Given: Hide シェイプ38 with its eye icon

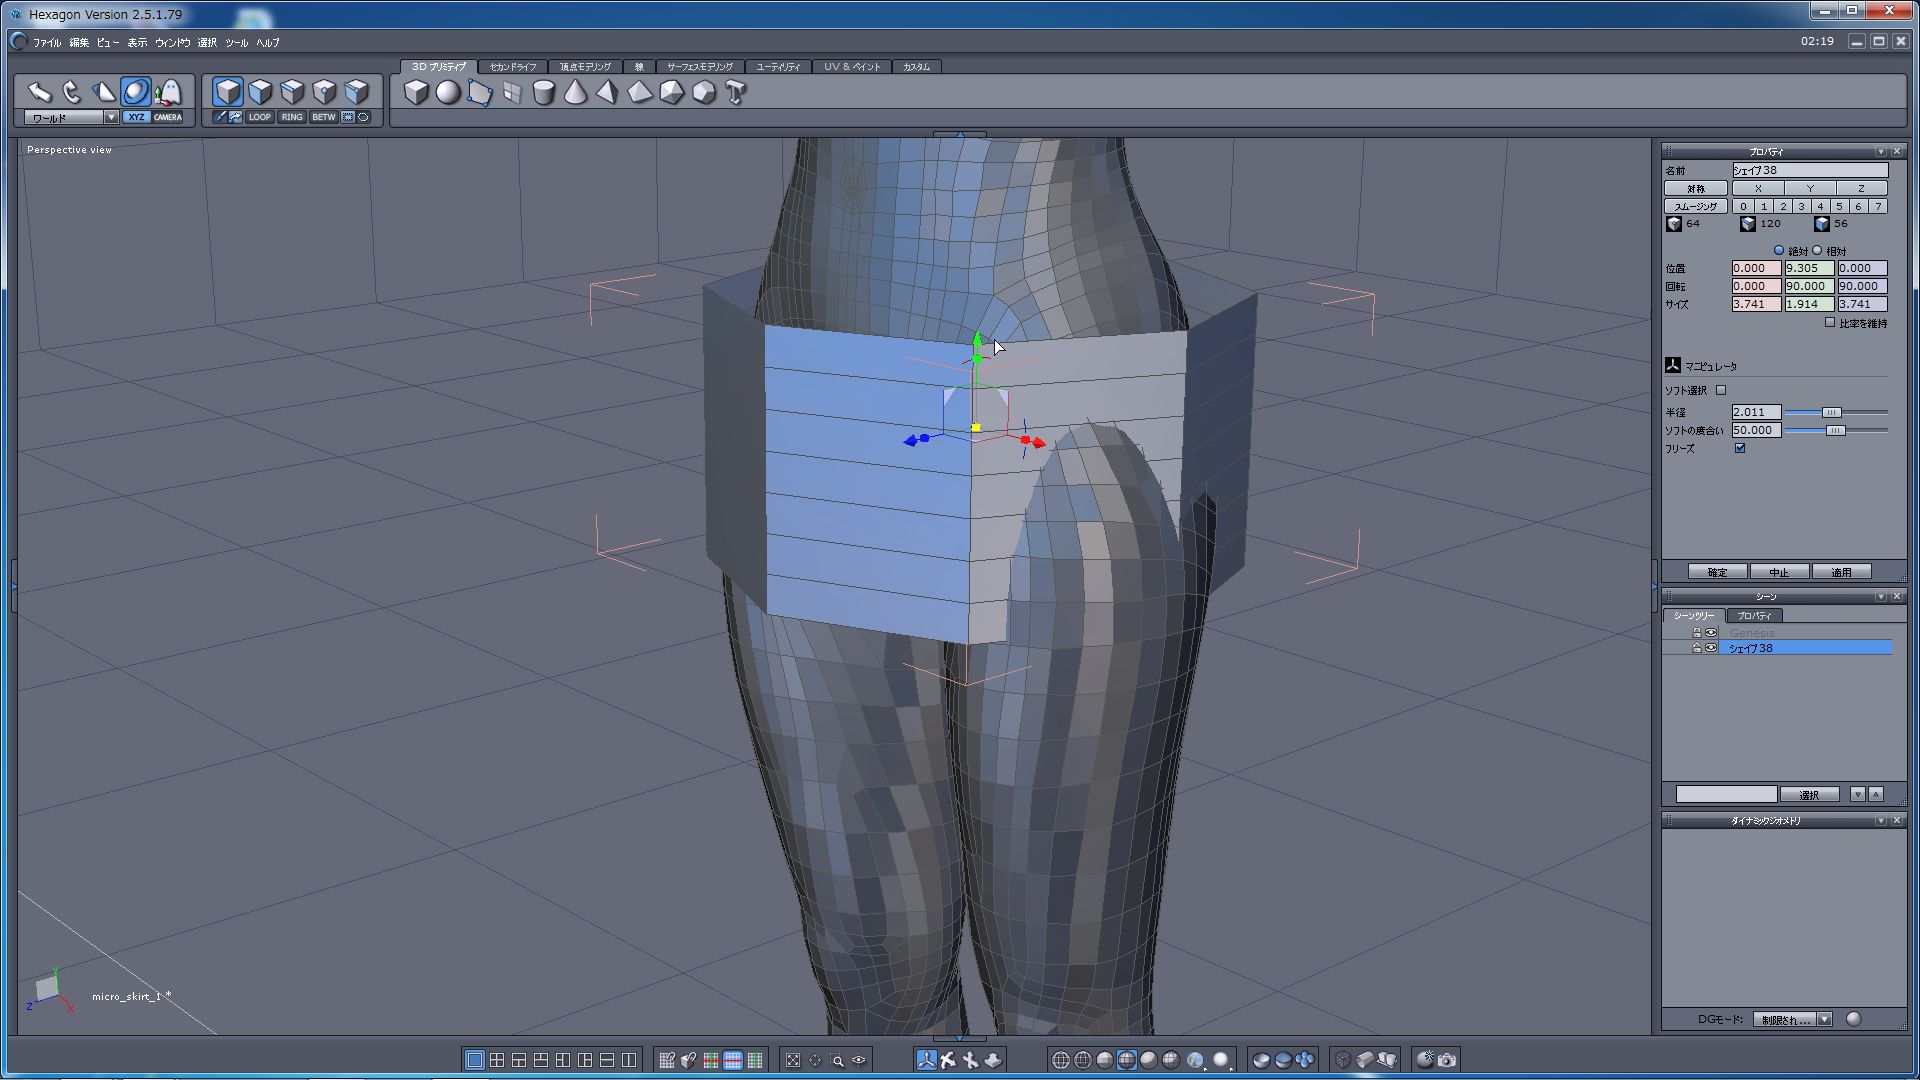Looking at the screenshot, I should [1711, 648].
